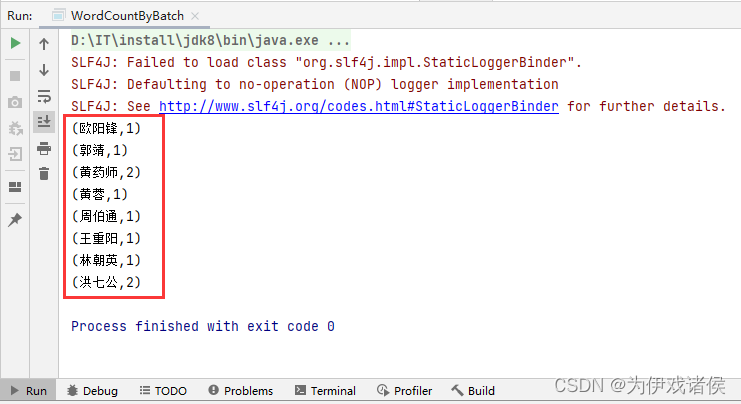Clear all console output with trash icon
Viewport: 741px width, 404px height.
coord(44,173)
